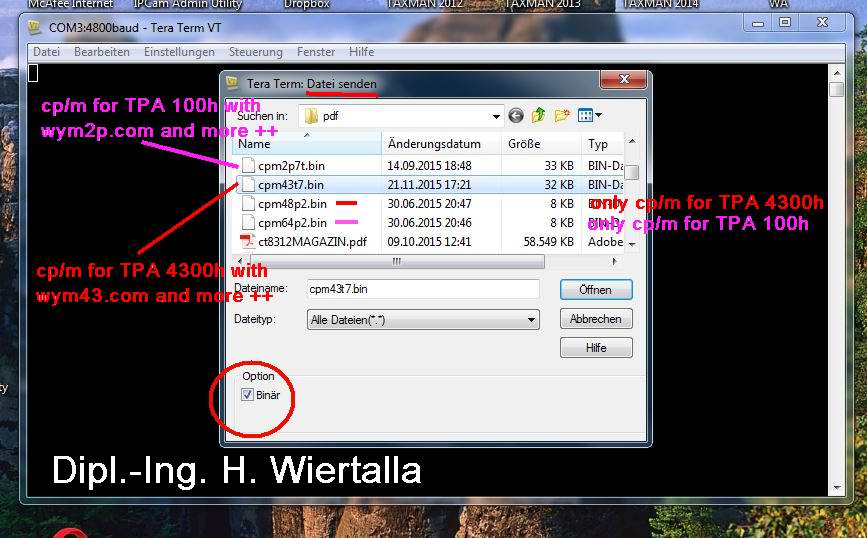Image resolution: width=867 pixels, height=538 pixels.
Task: Click the Dateiname input field
Action: click(422, 290)
